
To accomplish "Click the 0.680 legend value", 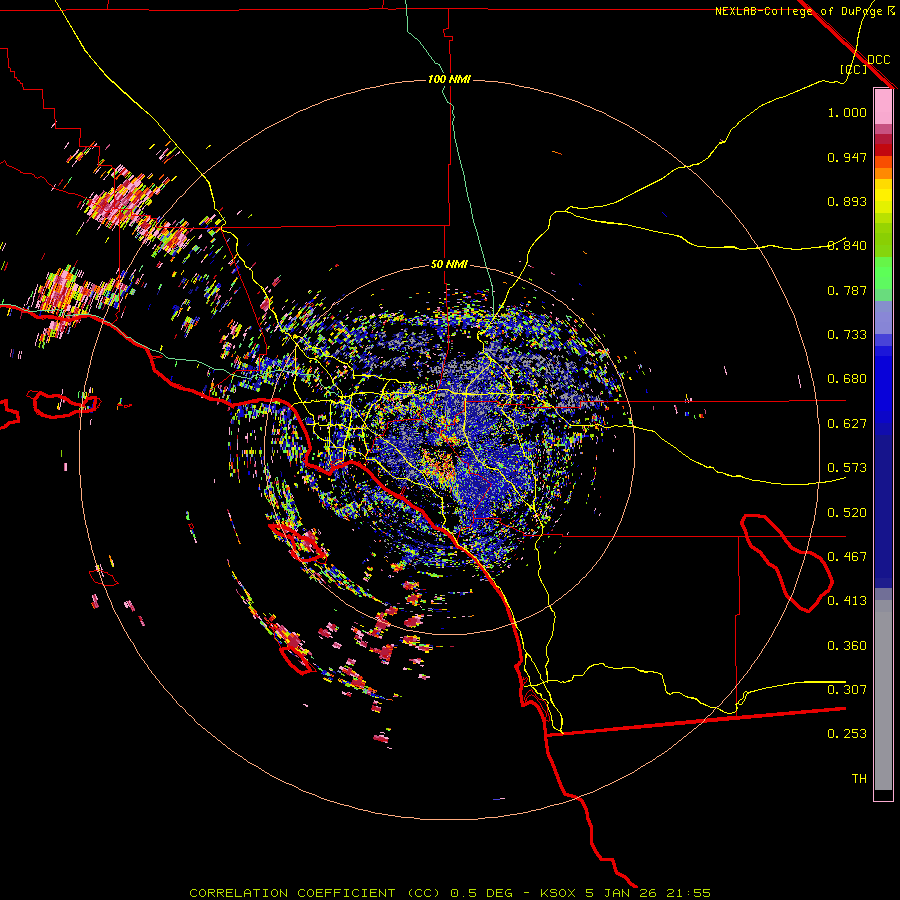I will click(x=847, y=379).
